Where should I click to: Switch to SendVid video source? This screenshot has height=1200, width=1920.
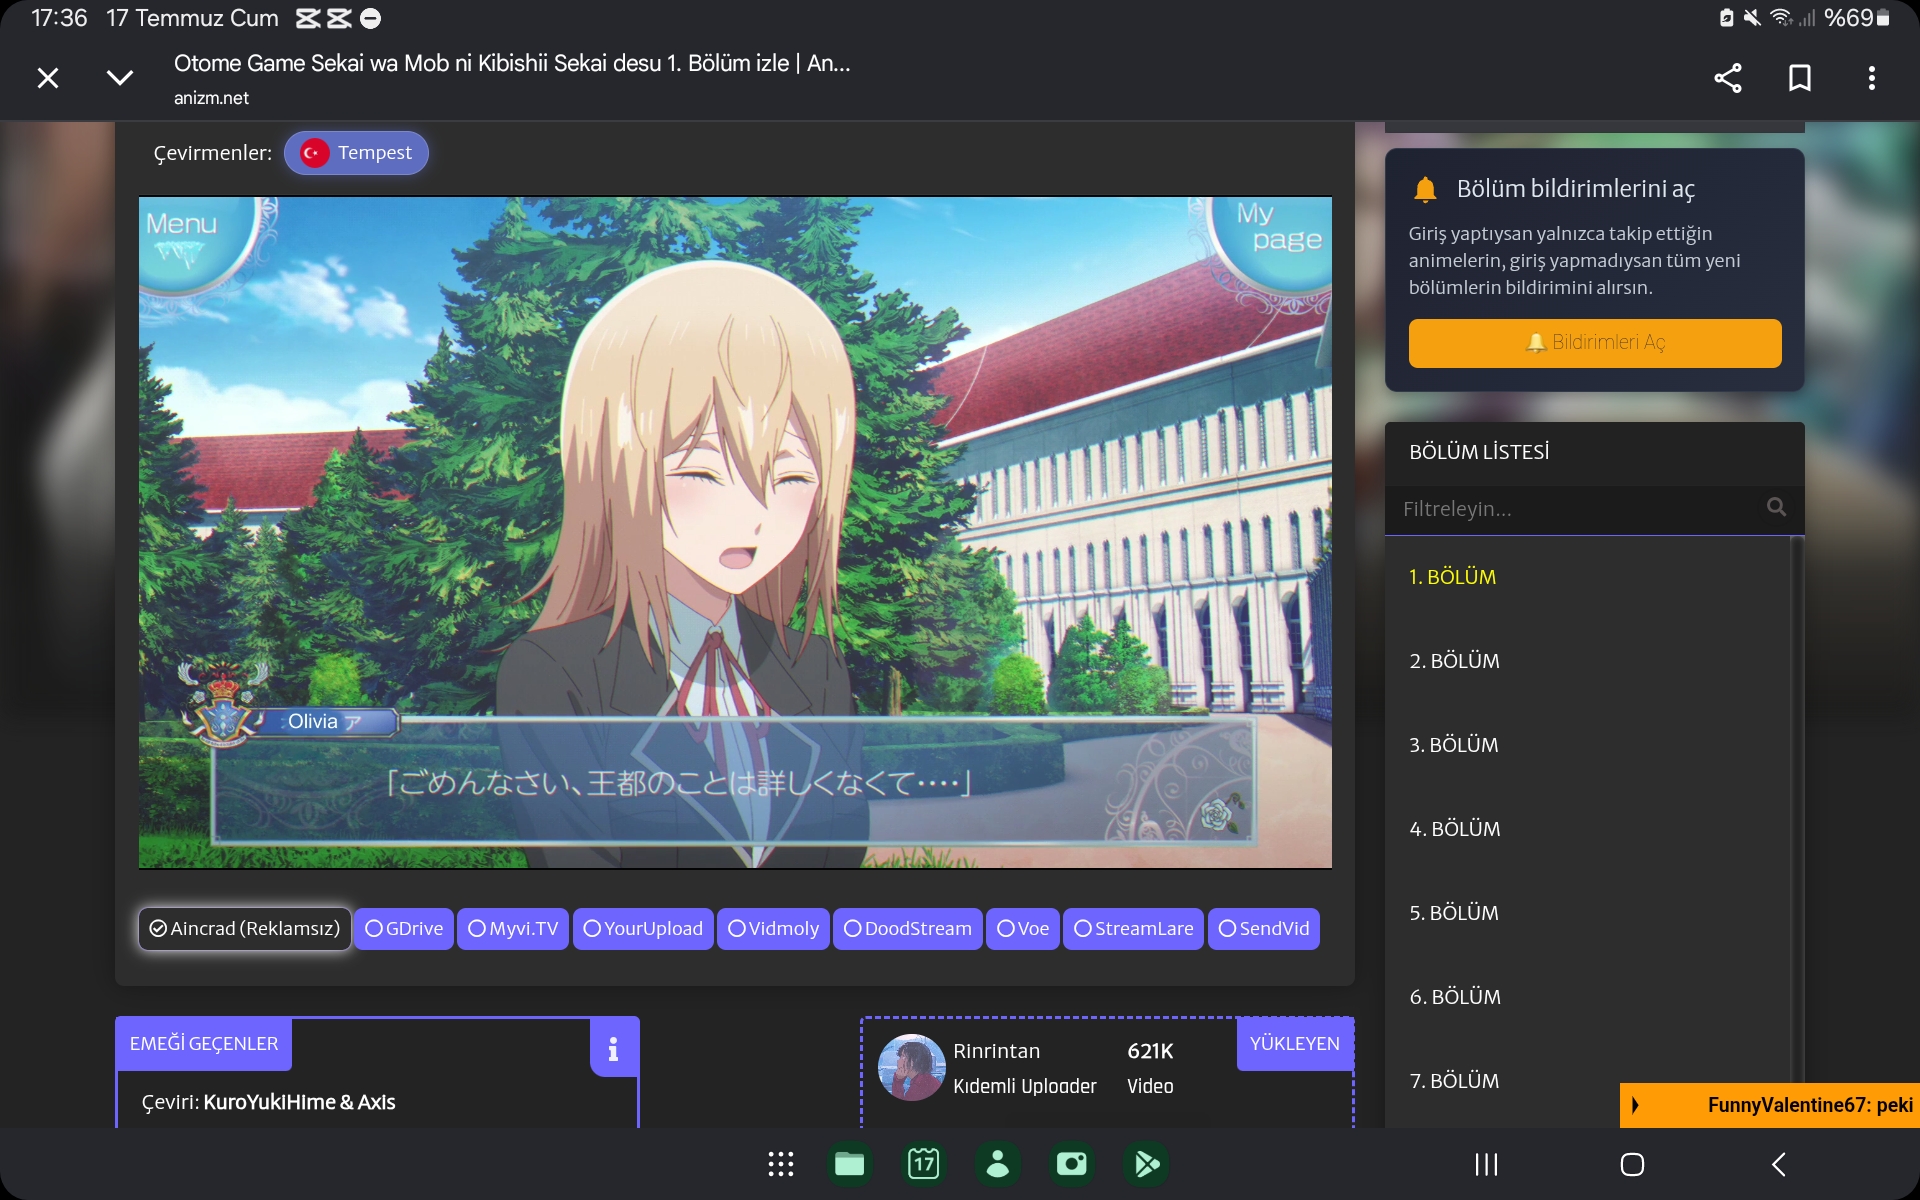[x=1264, y=929]
